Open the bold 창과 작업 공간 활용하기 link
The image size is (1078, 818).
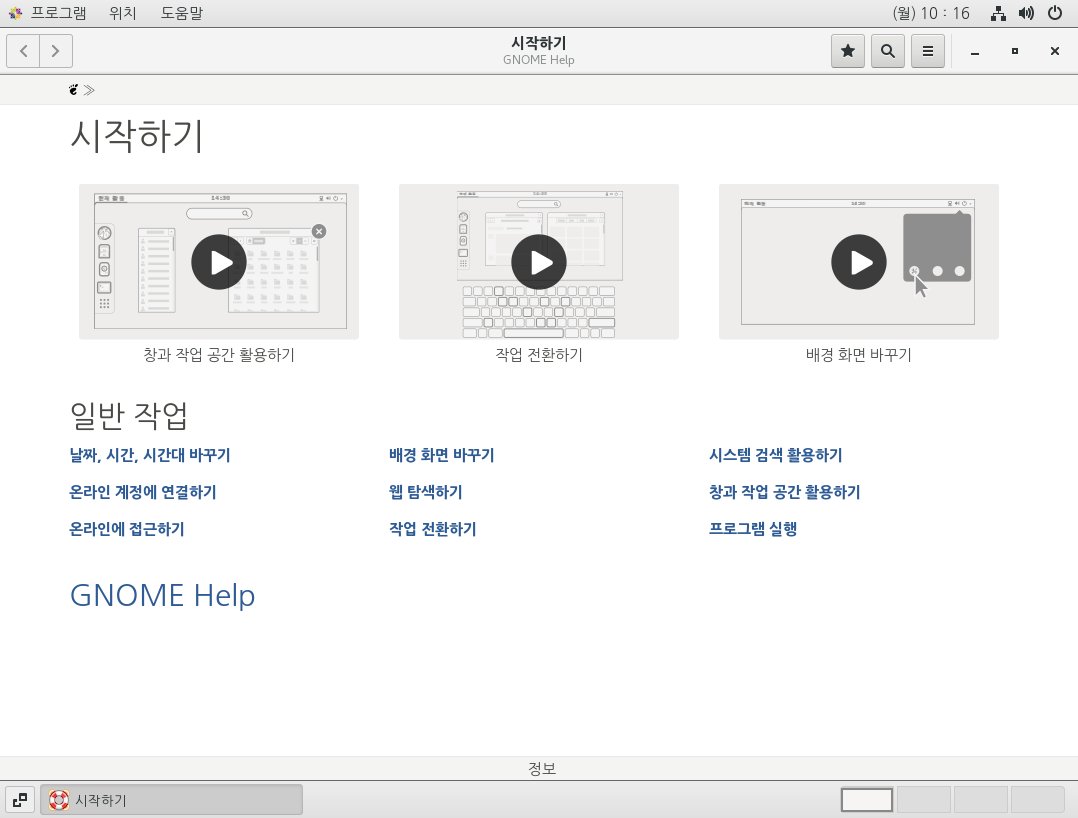[x=784, y=492]
